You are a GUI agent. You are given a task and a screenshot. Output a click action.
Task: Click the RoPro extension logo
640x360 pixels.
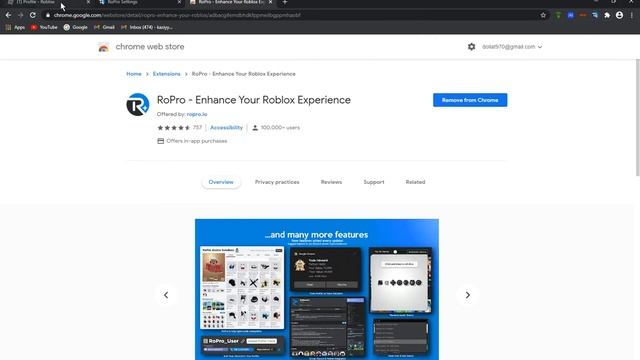coord(138,104)
